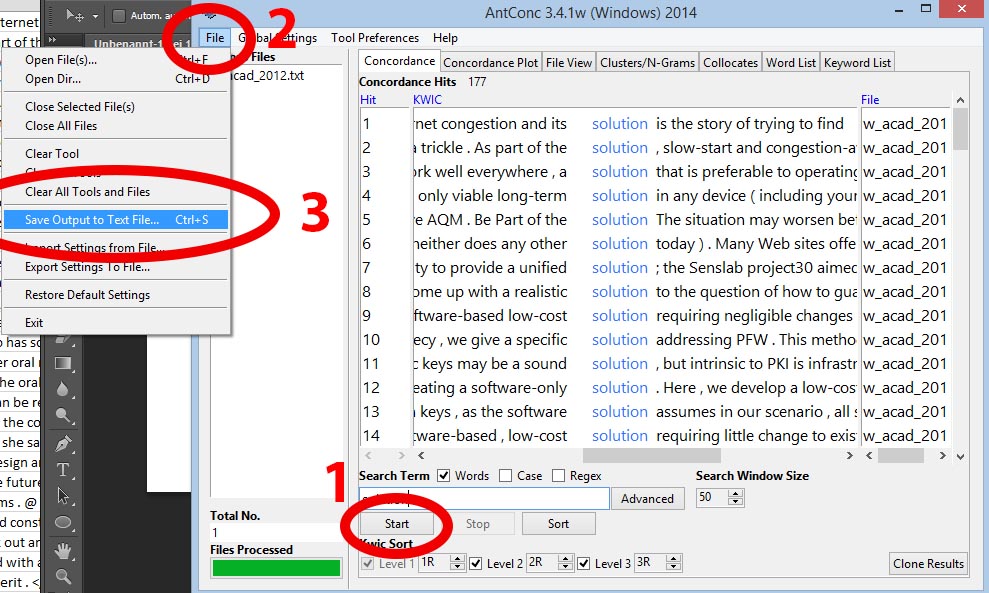Choose Exit from the File menu
This screenshot has width=989, height=593.
pos(116,322)
